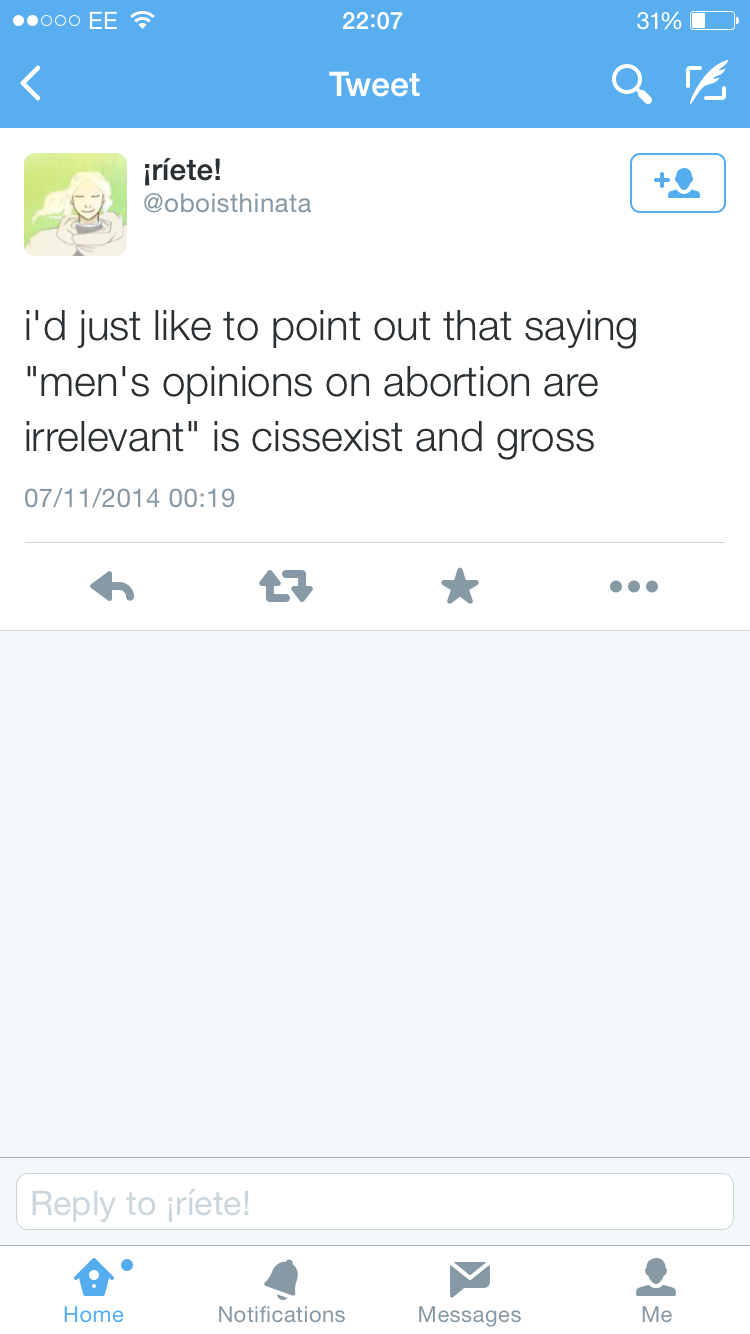Tap the ¡ríete! profile avatar
Image resolution: width=750 pixels, height=1334 pixels.
point(76,204)
